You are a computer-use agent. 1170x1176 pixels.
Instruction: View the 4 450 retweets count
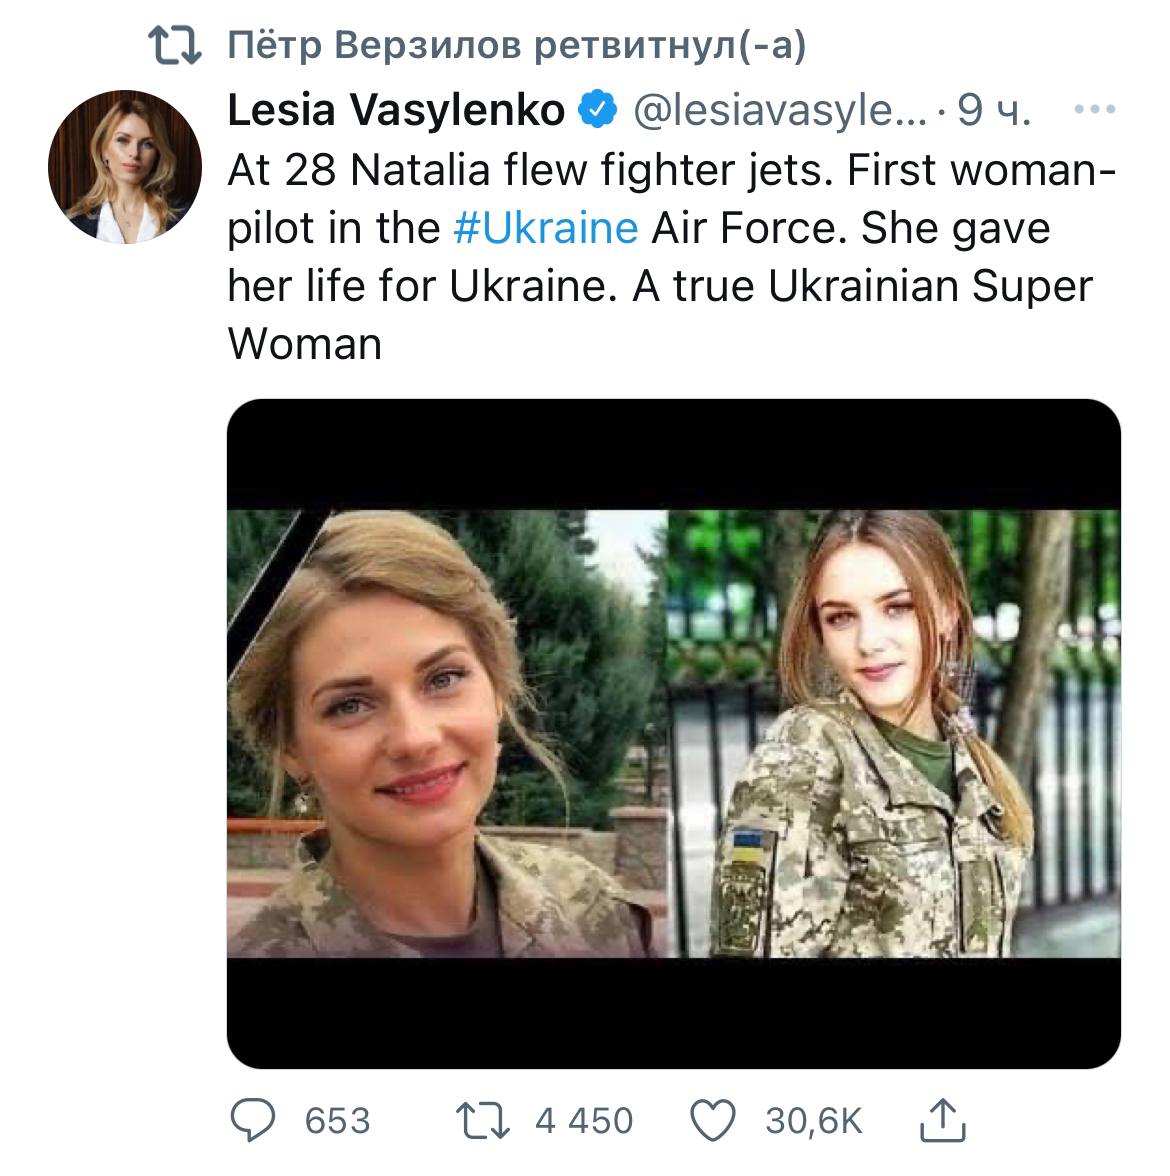pyautogui.click(x=584, y=1120)
